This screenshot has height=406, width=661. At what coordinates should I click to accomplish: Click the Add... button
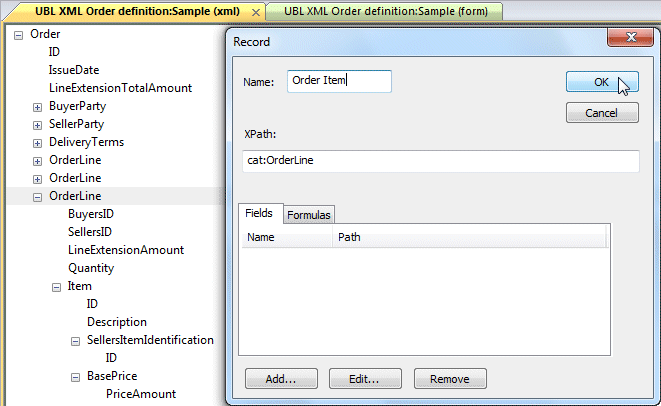click(281, 379)
